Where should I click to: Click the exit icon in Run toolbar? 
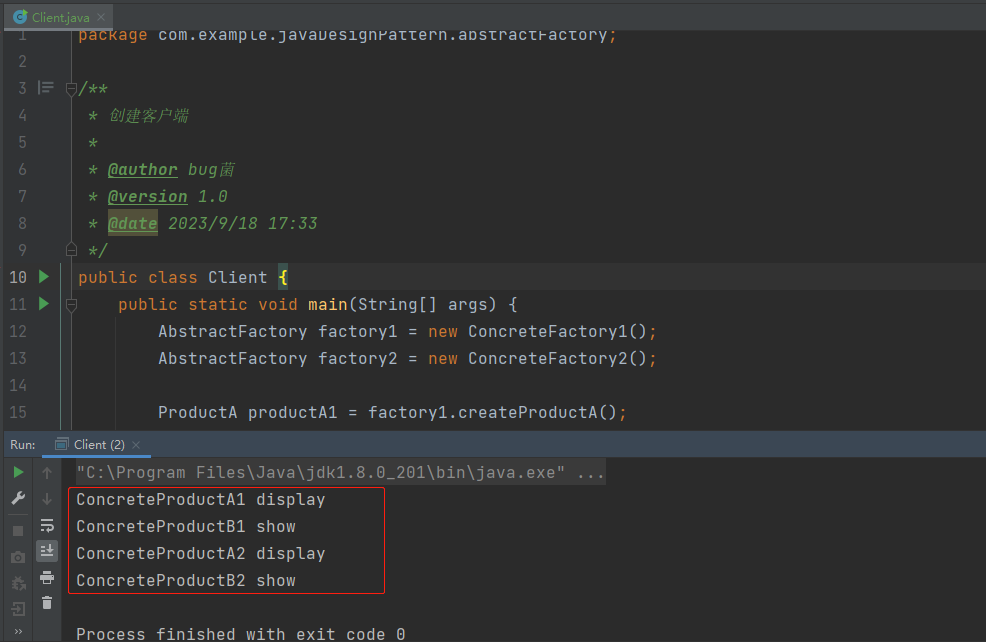18,609
